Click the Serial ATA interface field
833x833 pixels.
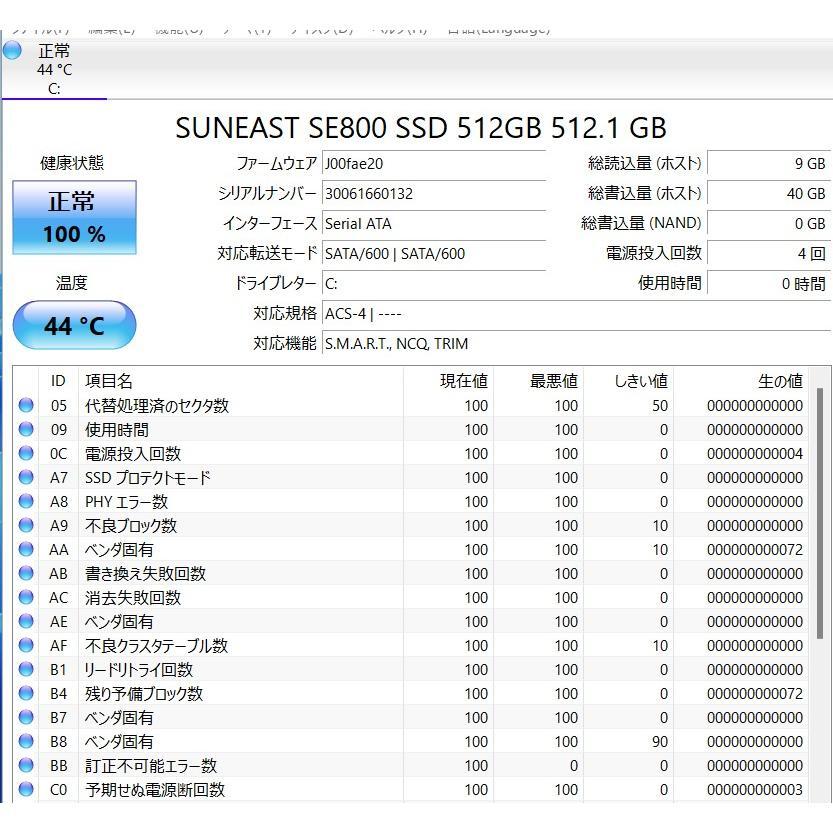[434, 224]
